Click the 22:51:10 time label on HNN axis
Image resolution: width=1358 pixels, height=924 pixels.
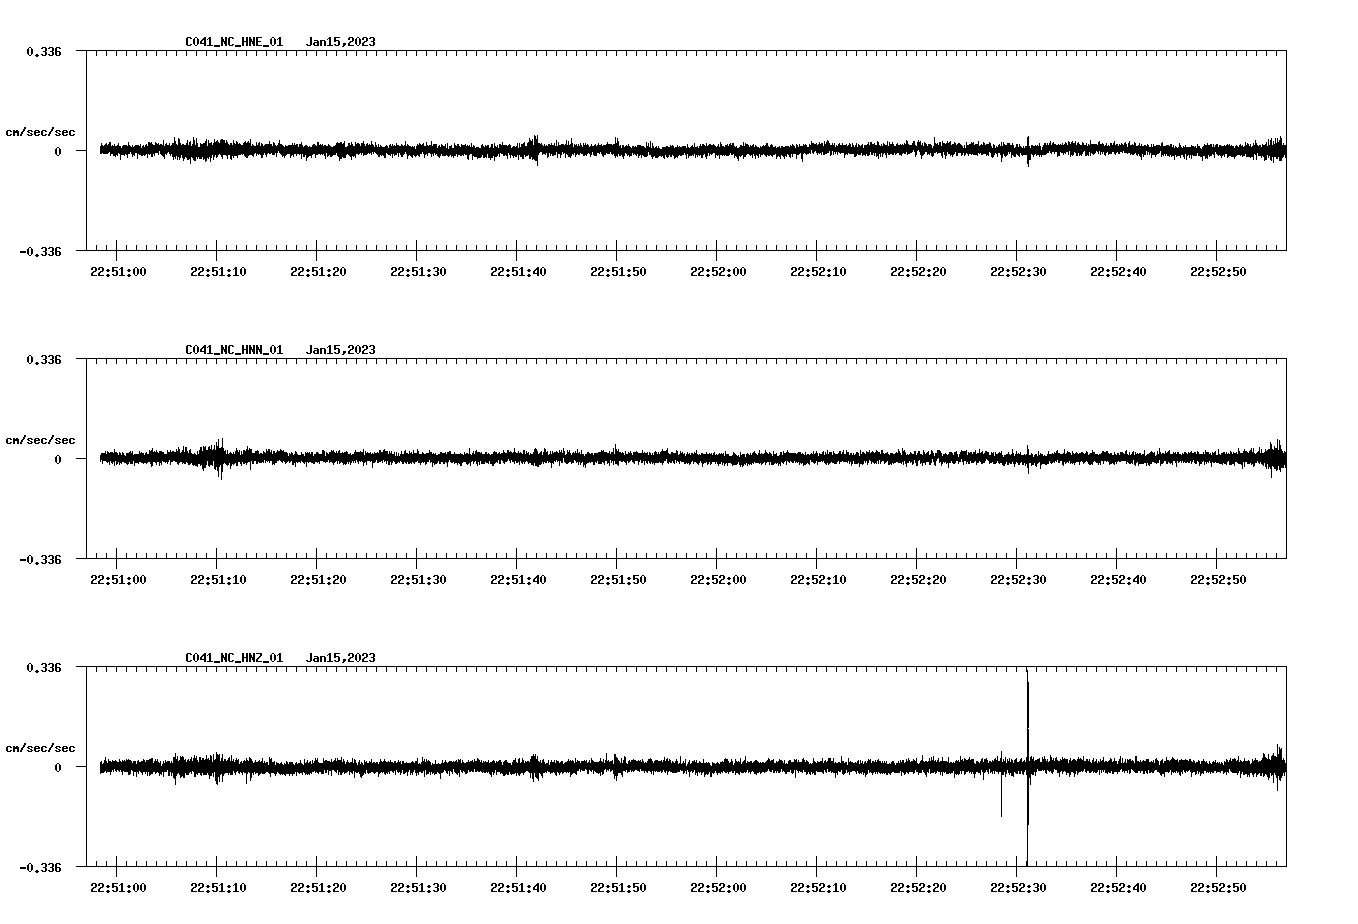218,580
